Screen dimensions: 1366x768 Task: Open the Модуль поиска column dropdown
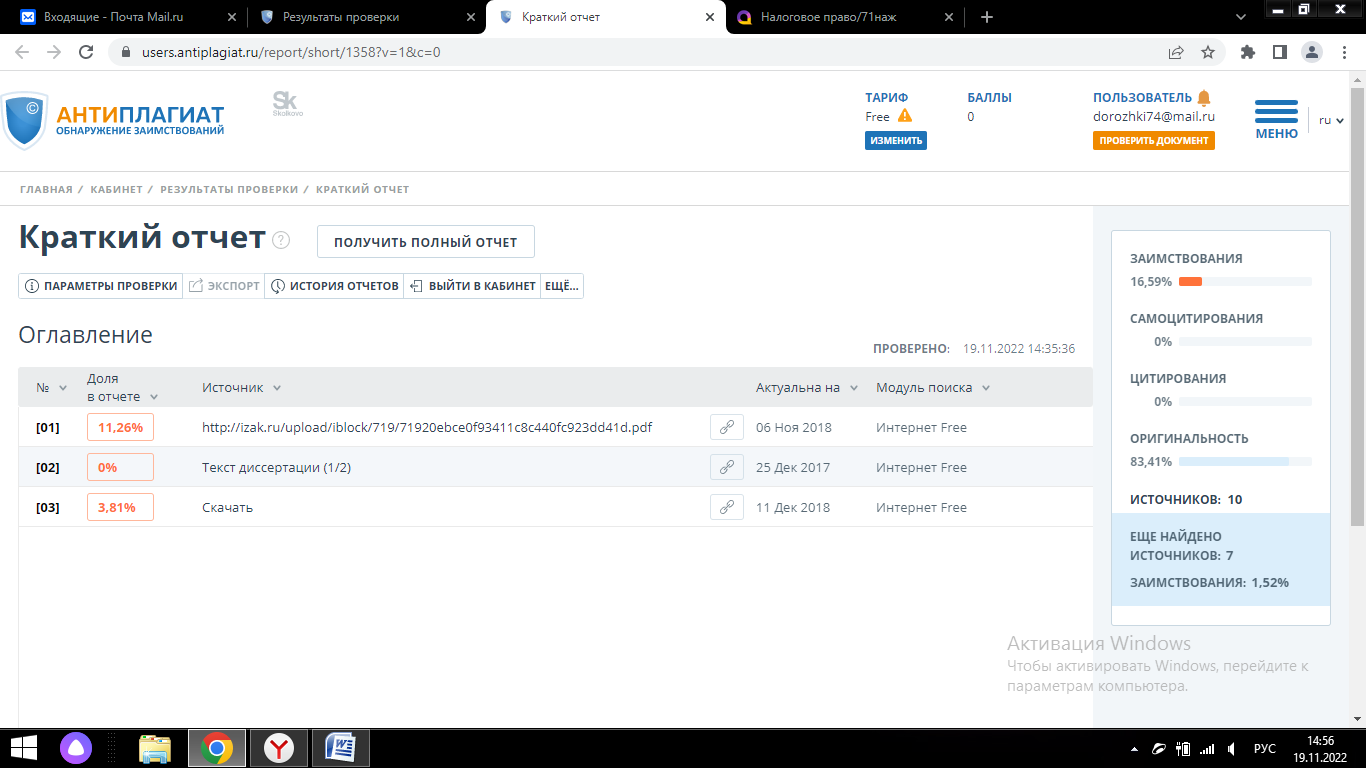click(x=985, y=388)
